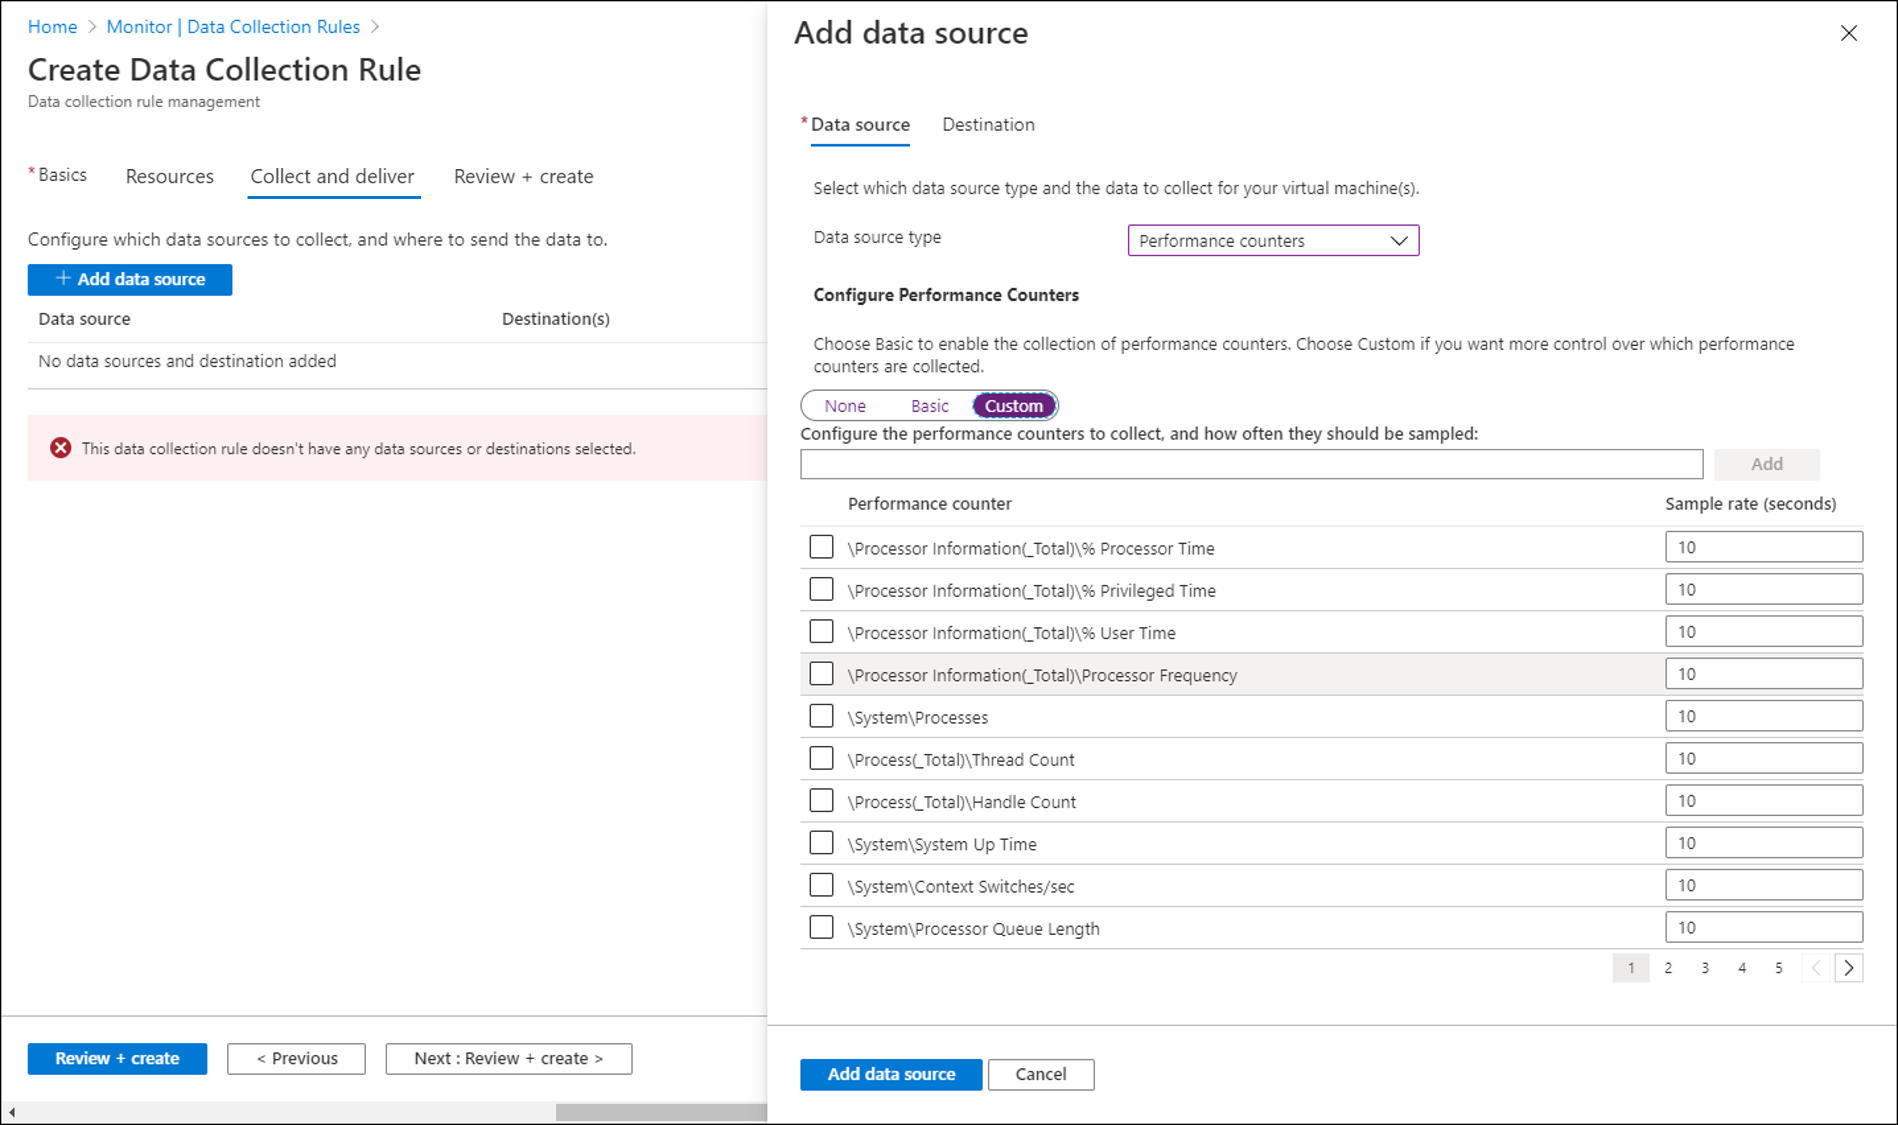This screenshot has width=1898, height=1125.
Task: Choose Basic performance counter mode
Action: [929, 406]
